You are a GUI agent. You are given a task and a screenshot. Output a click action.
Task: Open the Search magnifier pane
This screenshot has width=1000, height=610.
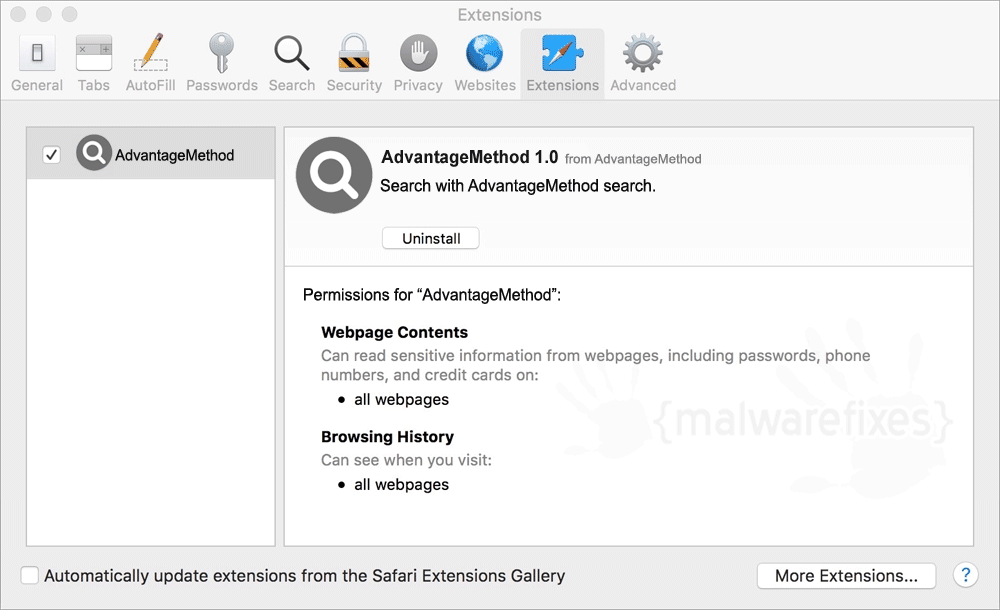(x=291, y=63)
